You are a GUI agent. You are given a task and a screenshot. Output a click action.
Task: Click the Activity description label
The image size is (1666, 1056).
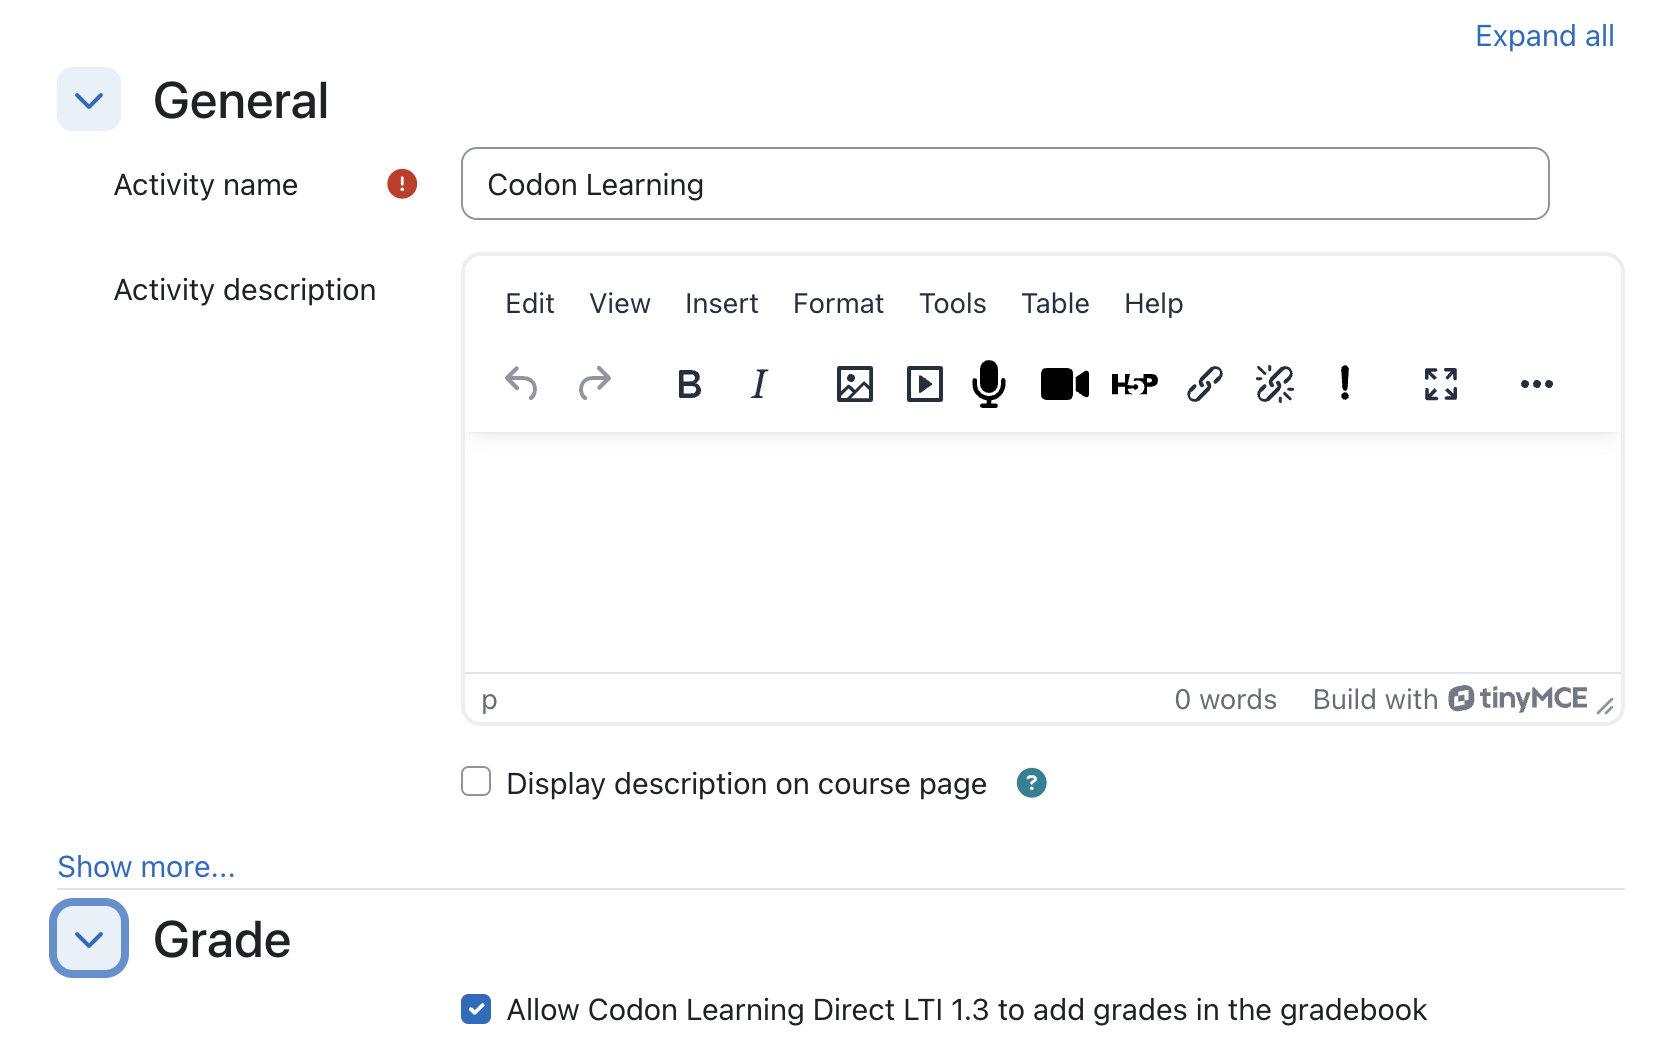tap(245, 290)
